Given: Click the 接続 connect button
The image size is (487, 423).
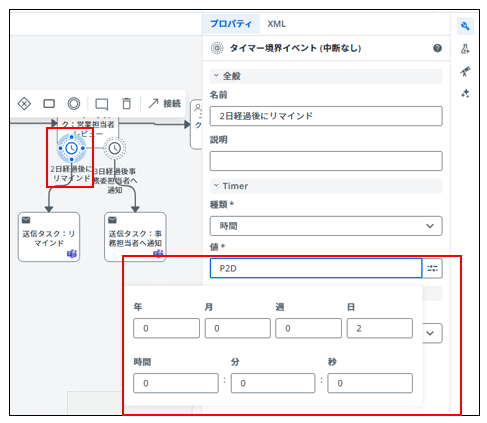Looking at the screenshot, I should click(164, 104).
